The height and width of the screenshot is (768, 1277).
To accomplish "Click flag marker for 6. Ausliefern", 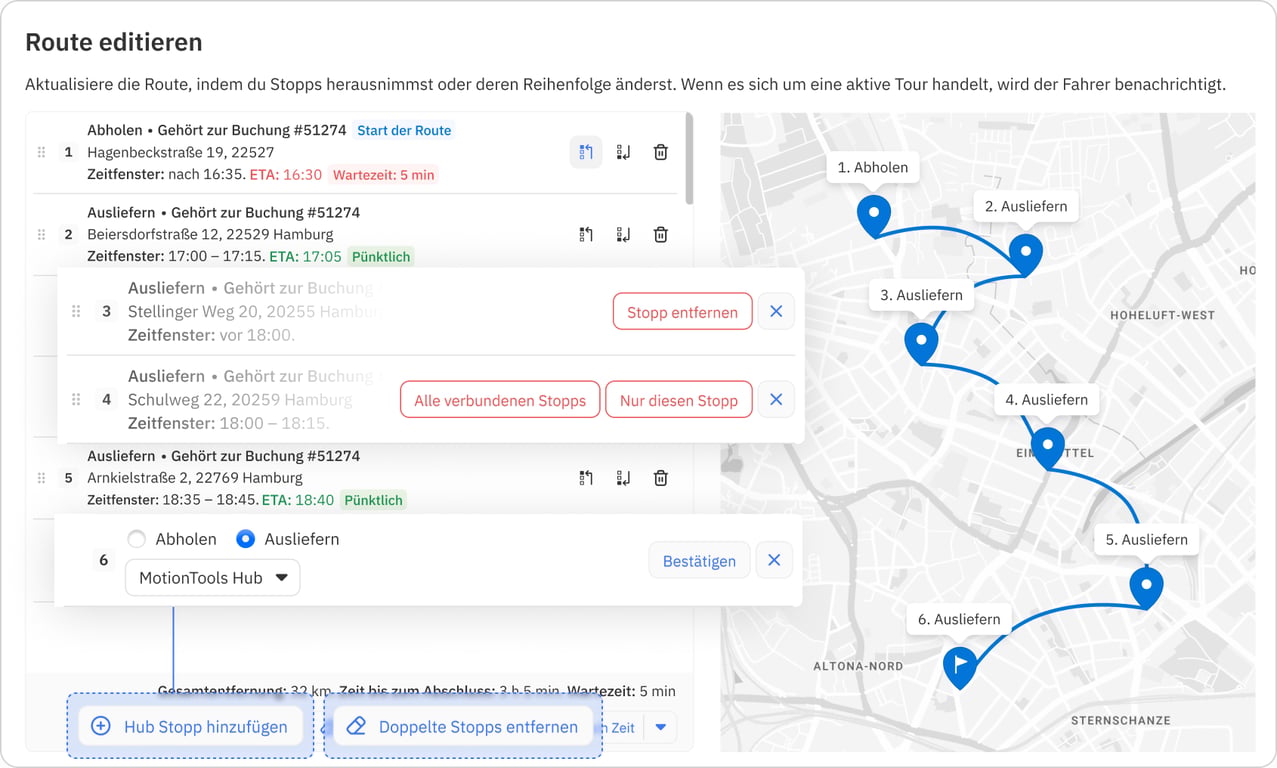I will point(960,667).
